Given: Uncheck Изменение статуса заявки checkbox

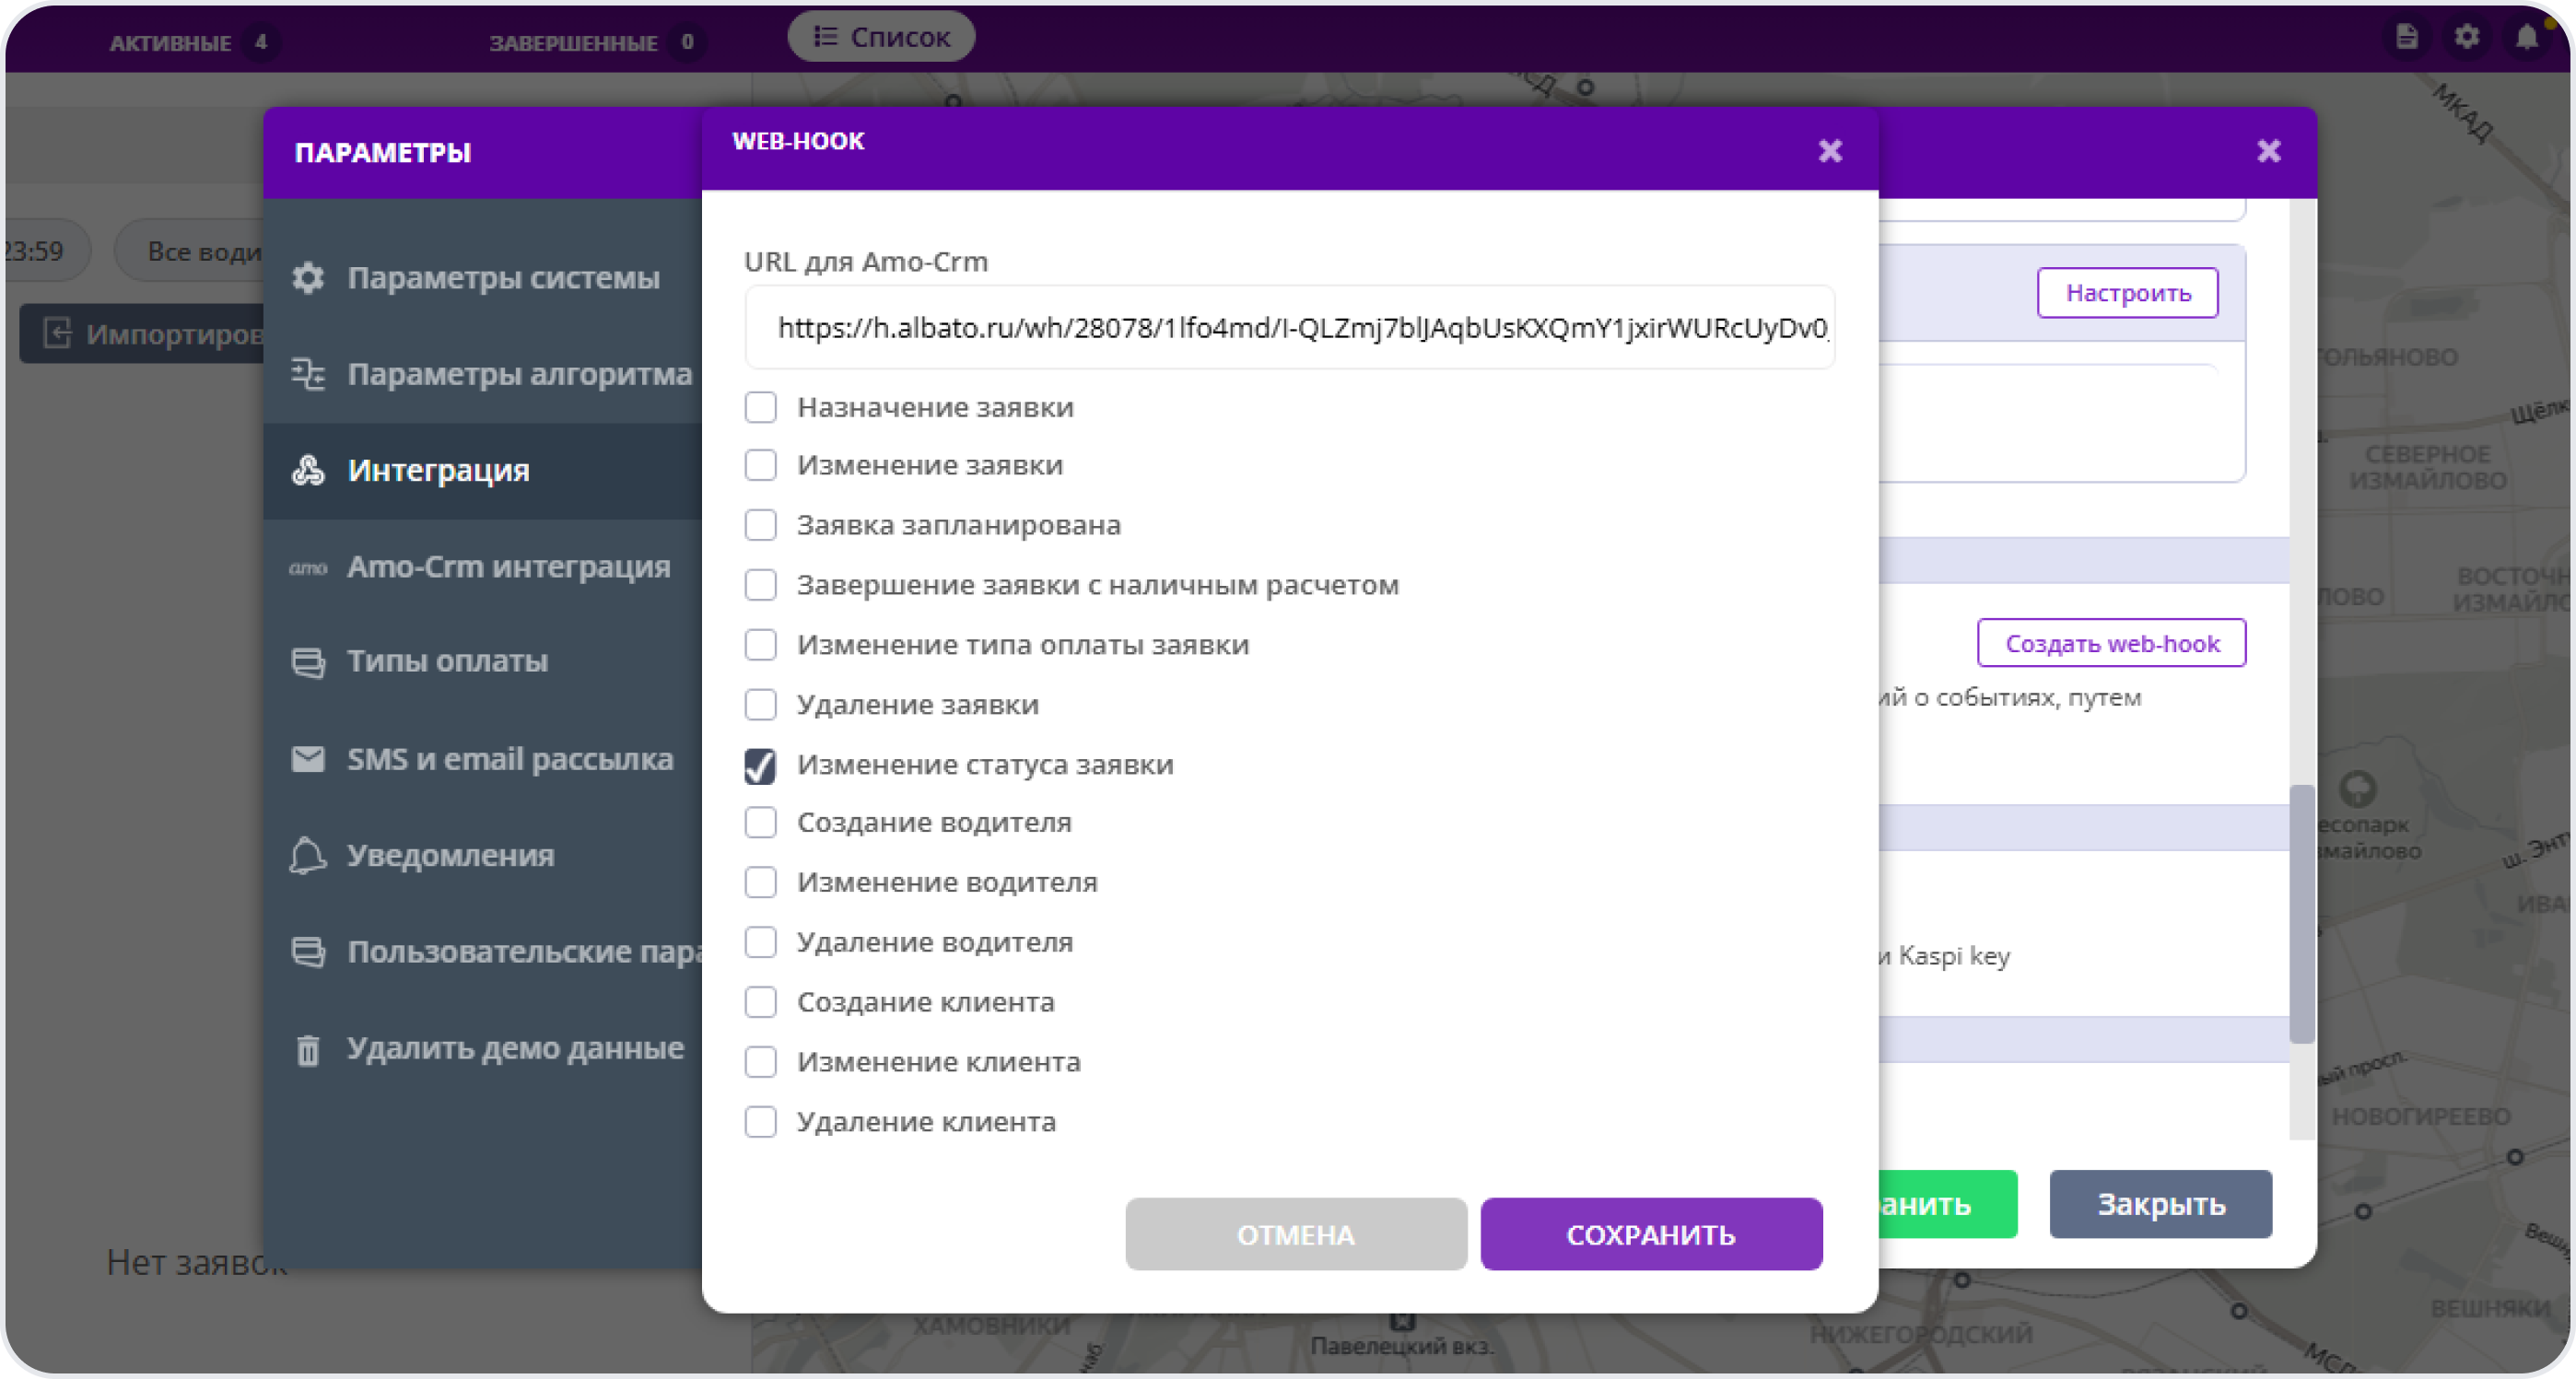Looking at the screenshot, I should (x=760, y=766).
